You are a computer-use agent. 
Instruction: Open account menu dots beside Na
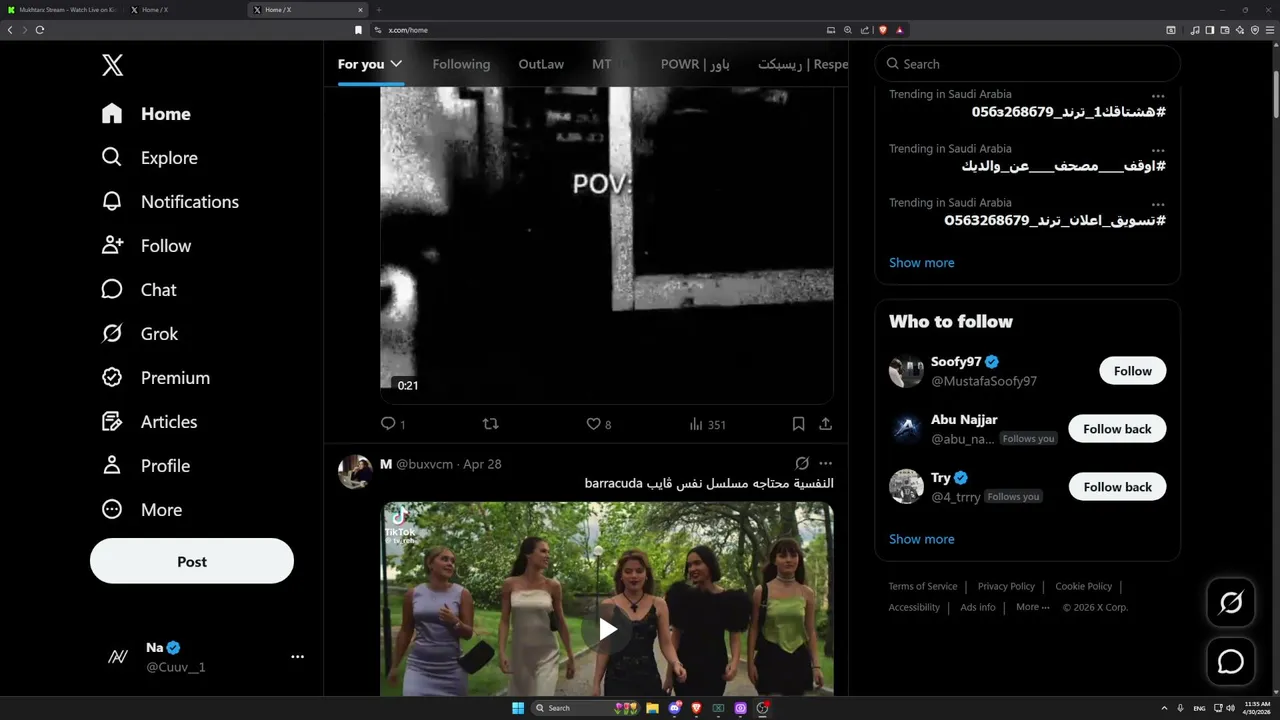(x=297, y=657)
